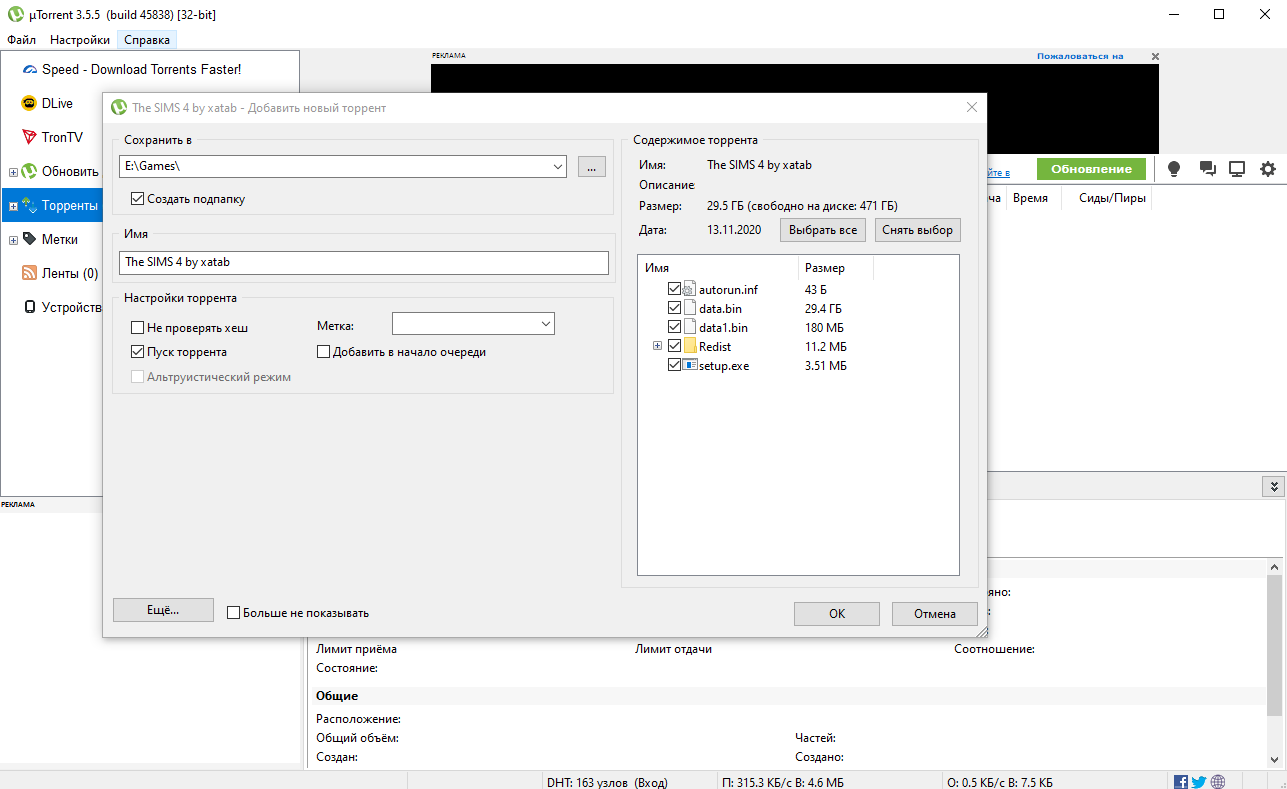1287x789 pixels.
Task: Click the torrent Имя text field
Action: 364,262
